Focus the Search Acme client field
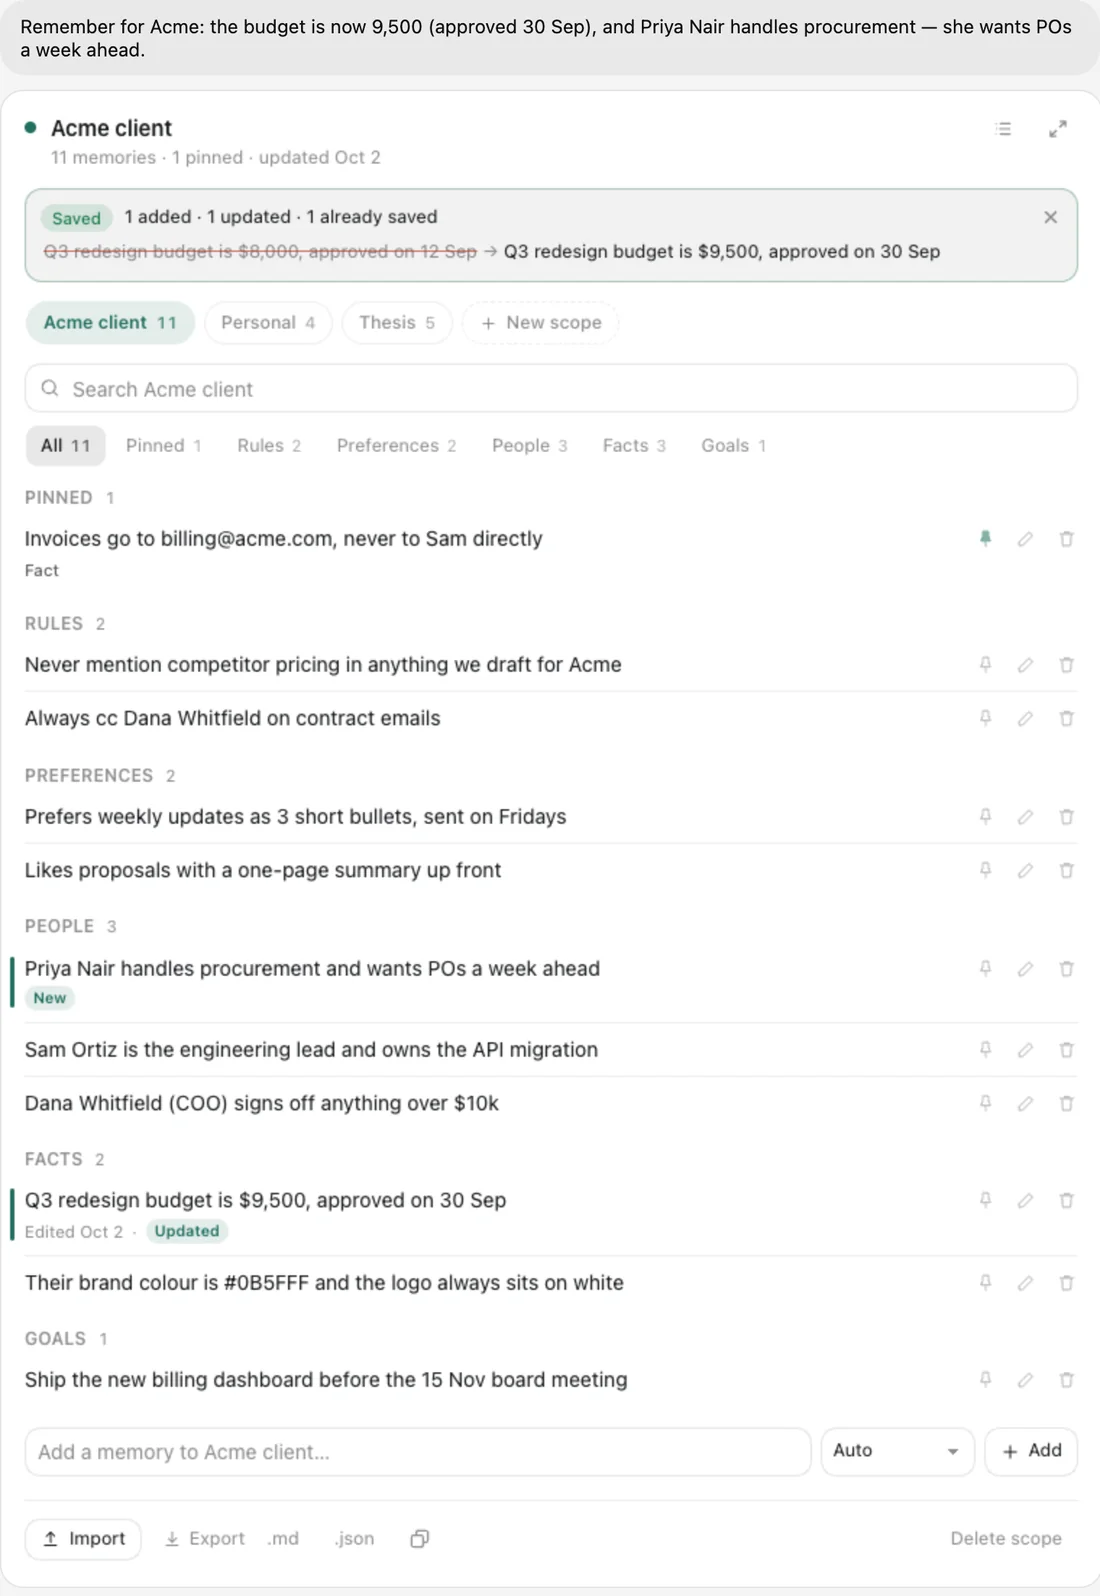Image resolution: width=1100 pixels, height=1596 pixels. coord(551,389)
